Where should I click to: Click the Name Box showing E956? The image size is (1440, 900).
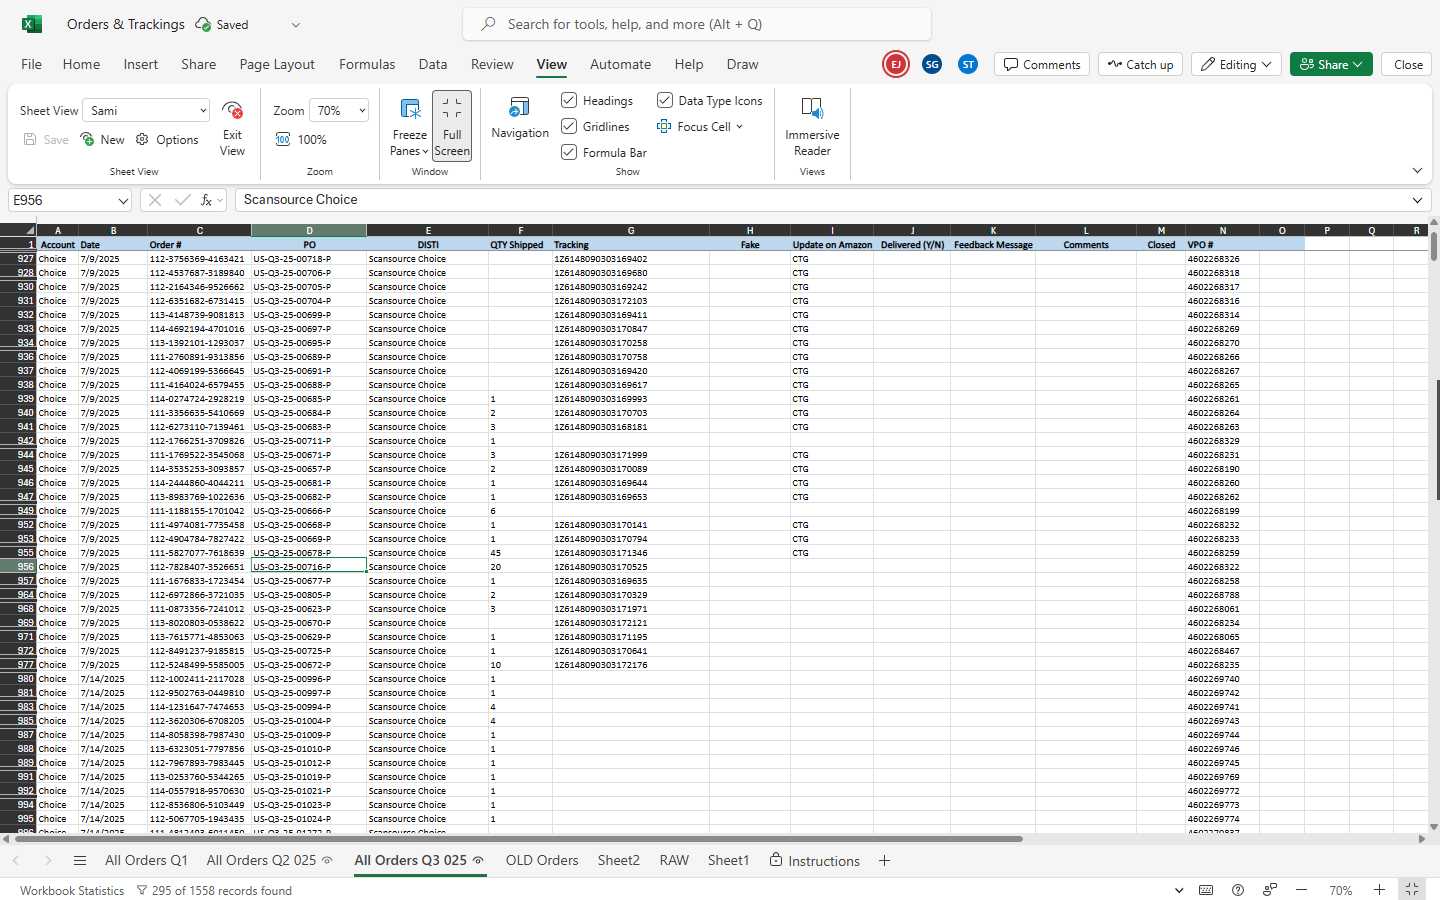coord(60,200)
